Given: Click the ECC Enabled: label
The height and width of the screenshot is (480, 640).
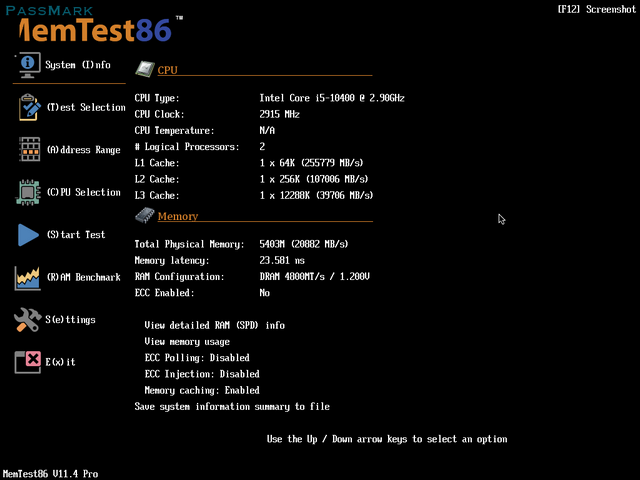Looking at the screenshot, I should 164,293.
